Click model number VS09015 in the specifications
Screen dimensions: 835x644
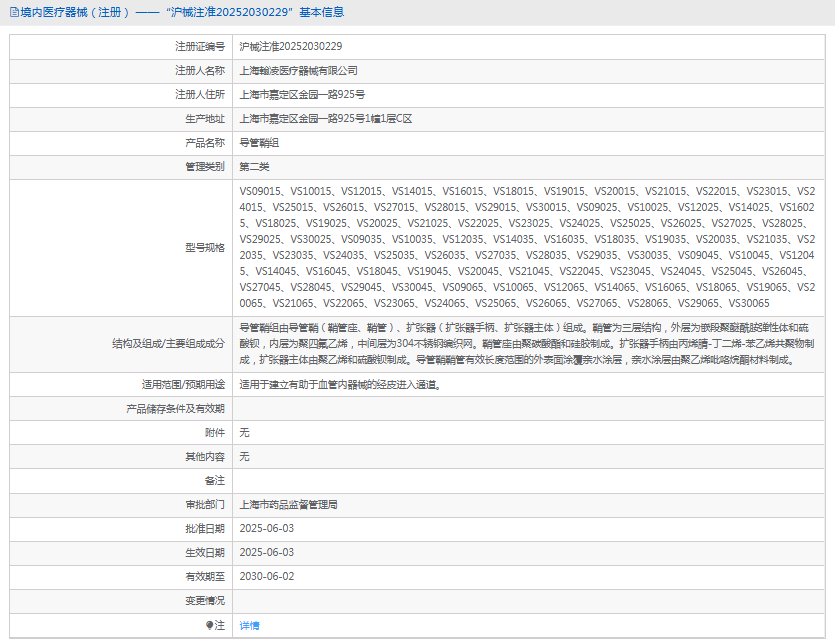point(260,191)
